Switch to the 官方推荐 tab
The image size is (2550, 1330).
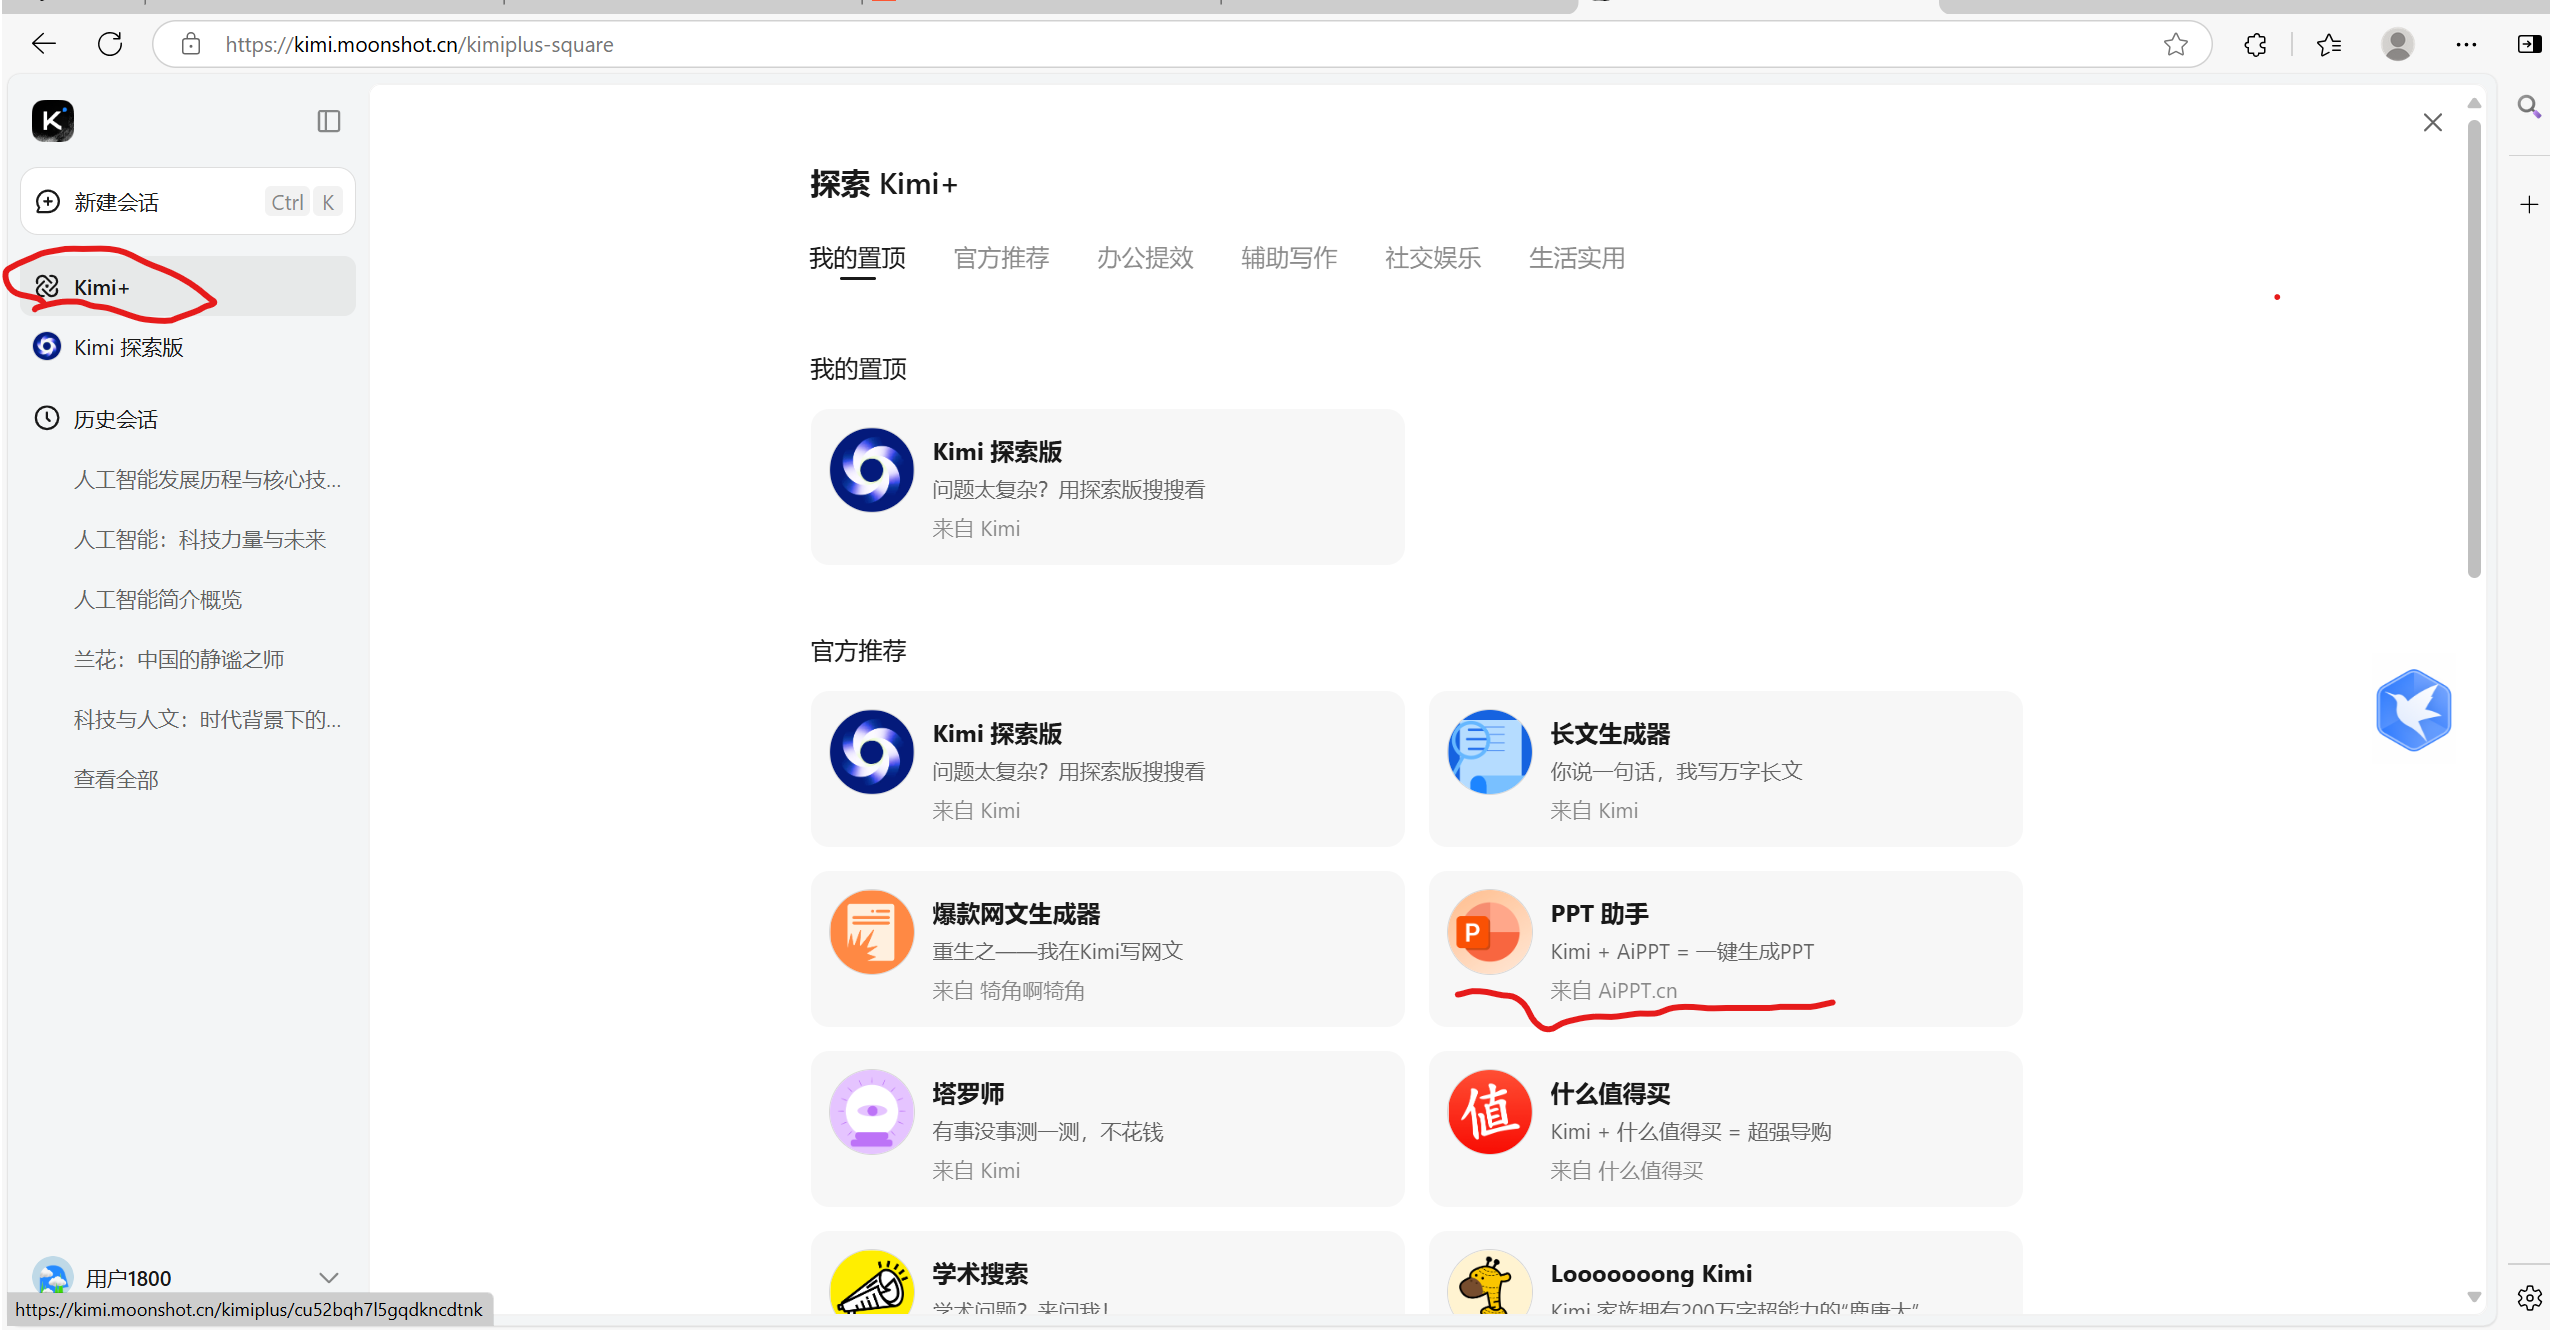tap(1001, 258)
